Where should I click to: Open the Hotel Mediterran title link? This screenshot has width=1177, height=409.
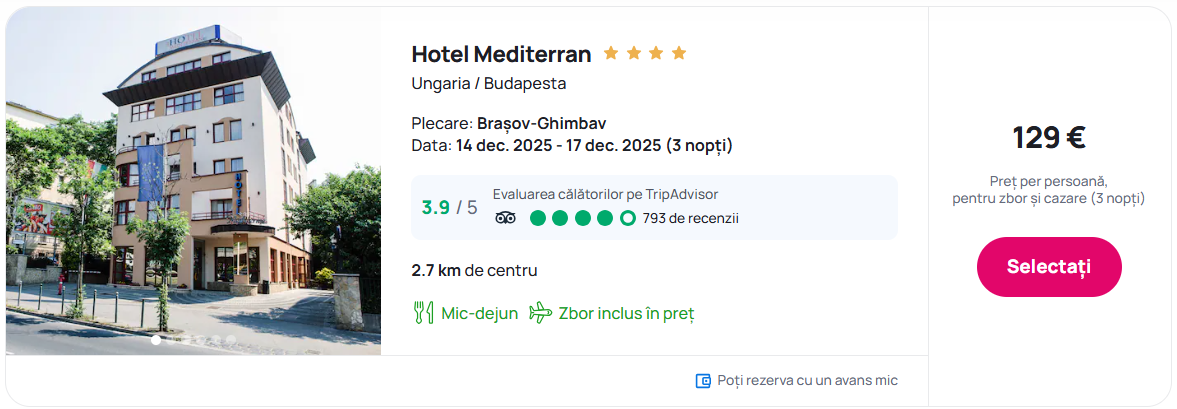click(x=501, y=54)
